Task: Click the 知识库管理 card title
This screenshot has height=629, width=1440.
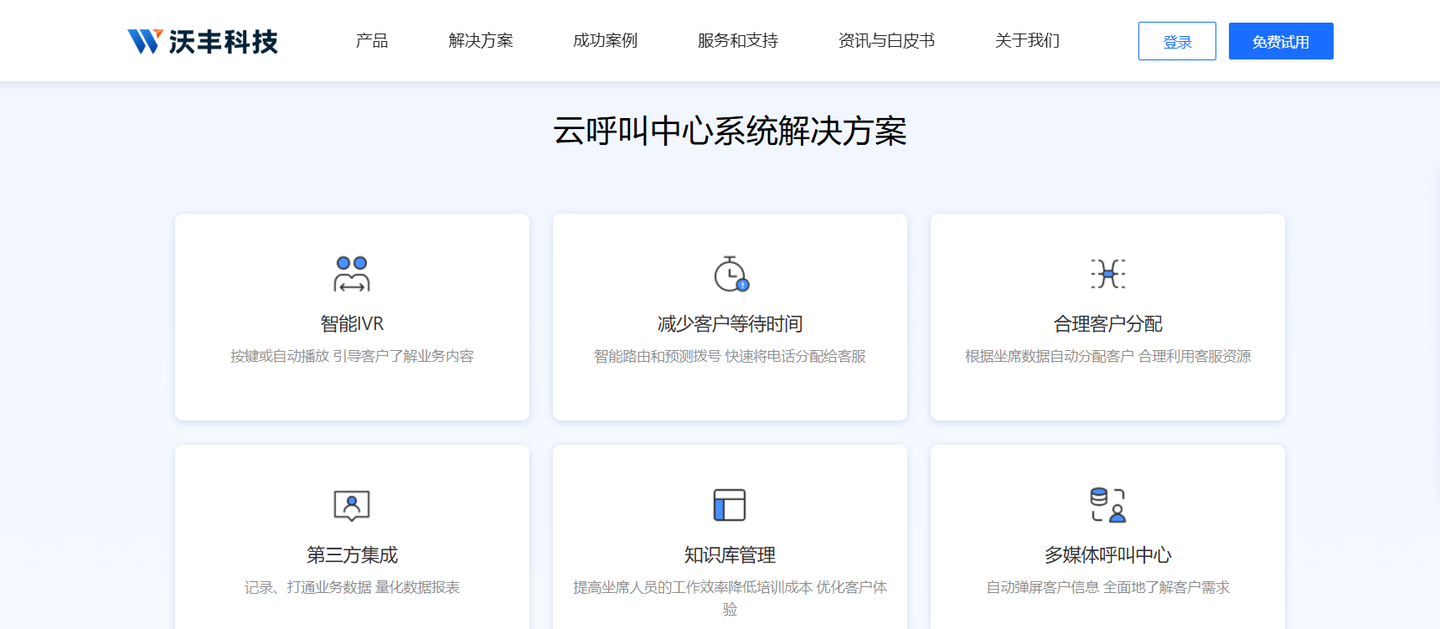Action: (x=730, y=555)
